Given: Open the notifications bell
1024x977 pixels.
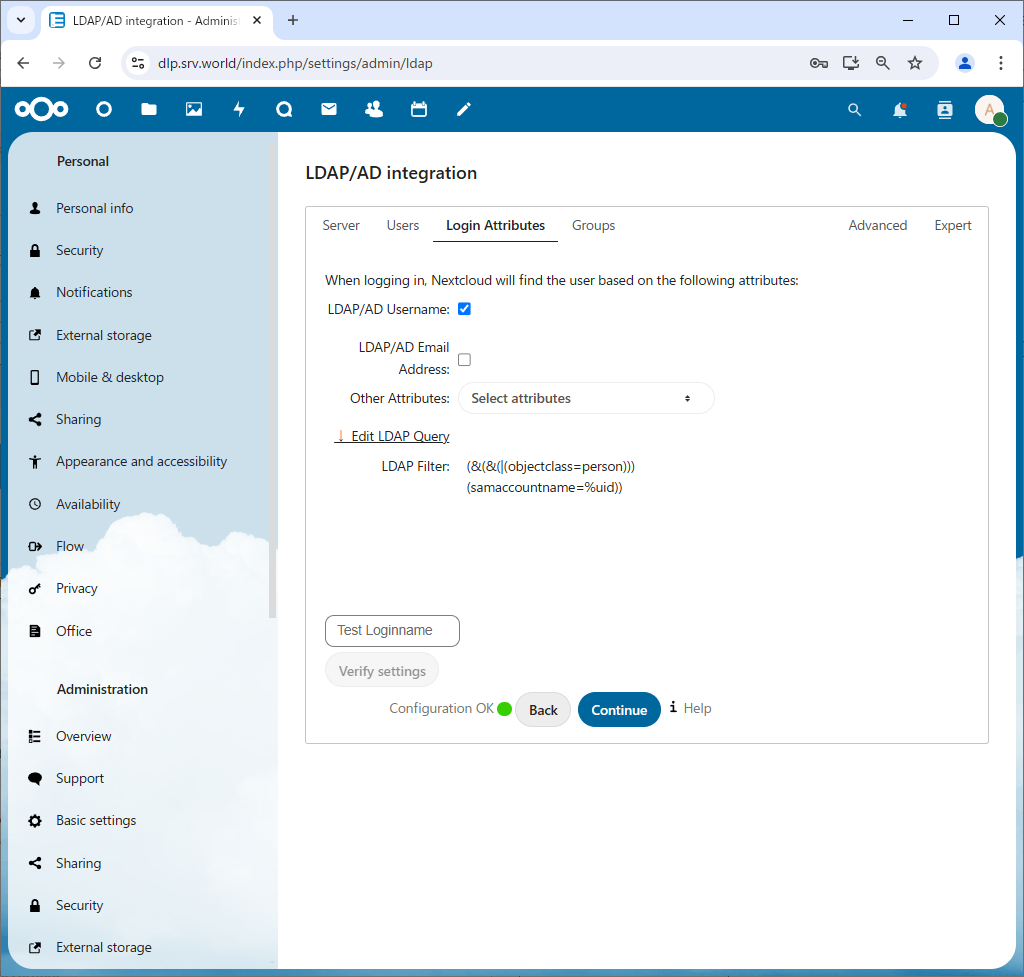Looking at the screenshot, I should pos(900,110).
